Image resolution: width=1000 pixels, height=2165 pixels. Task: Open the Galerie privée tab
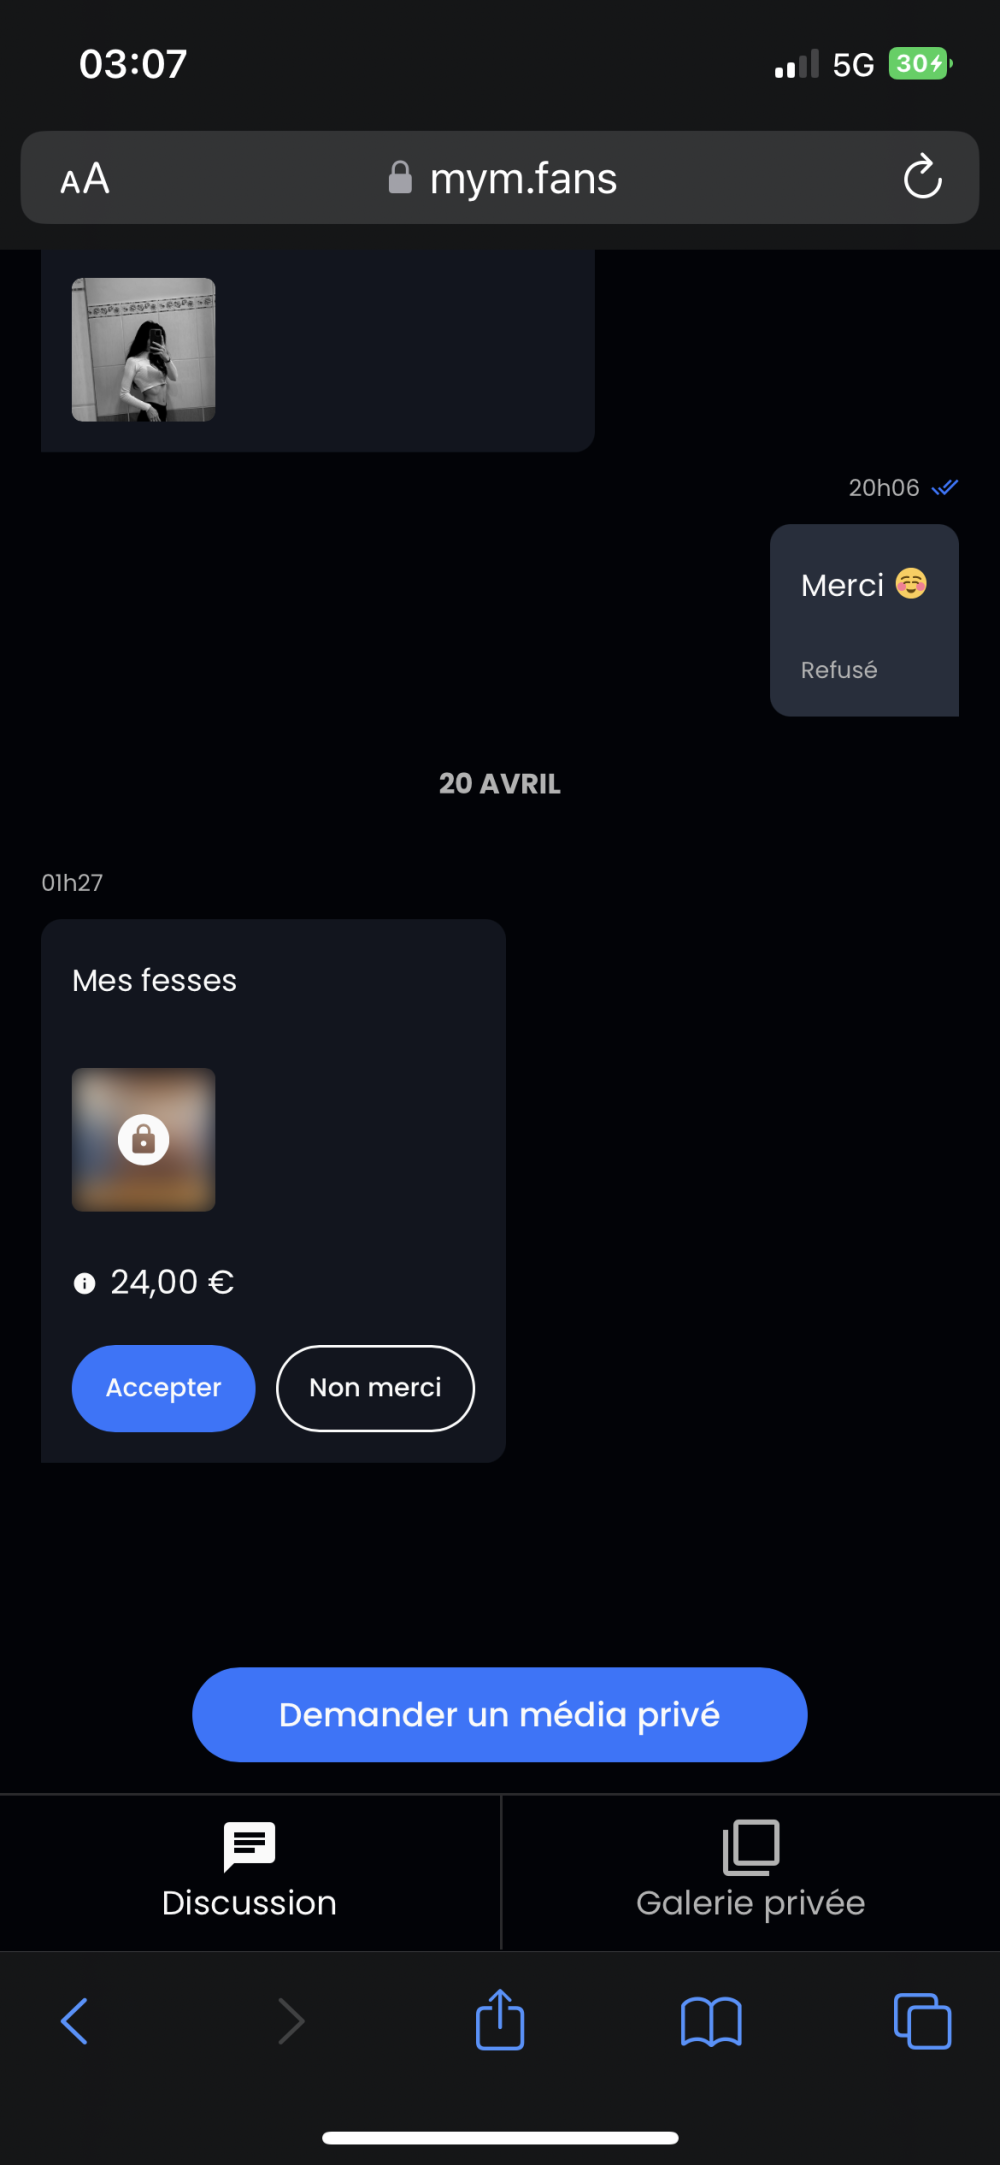tap(751, 1872)
